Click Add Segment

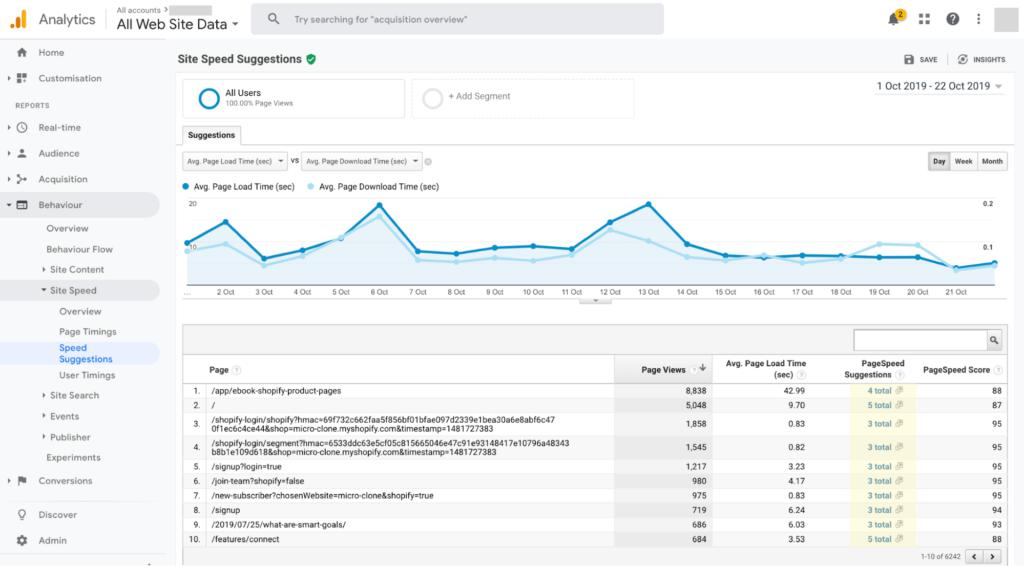479,97
